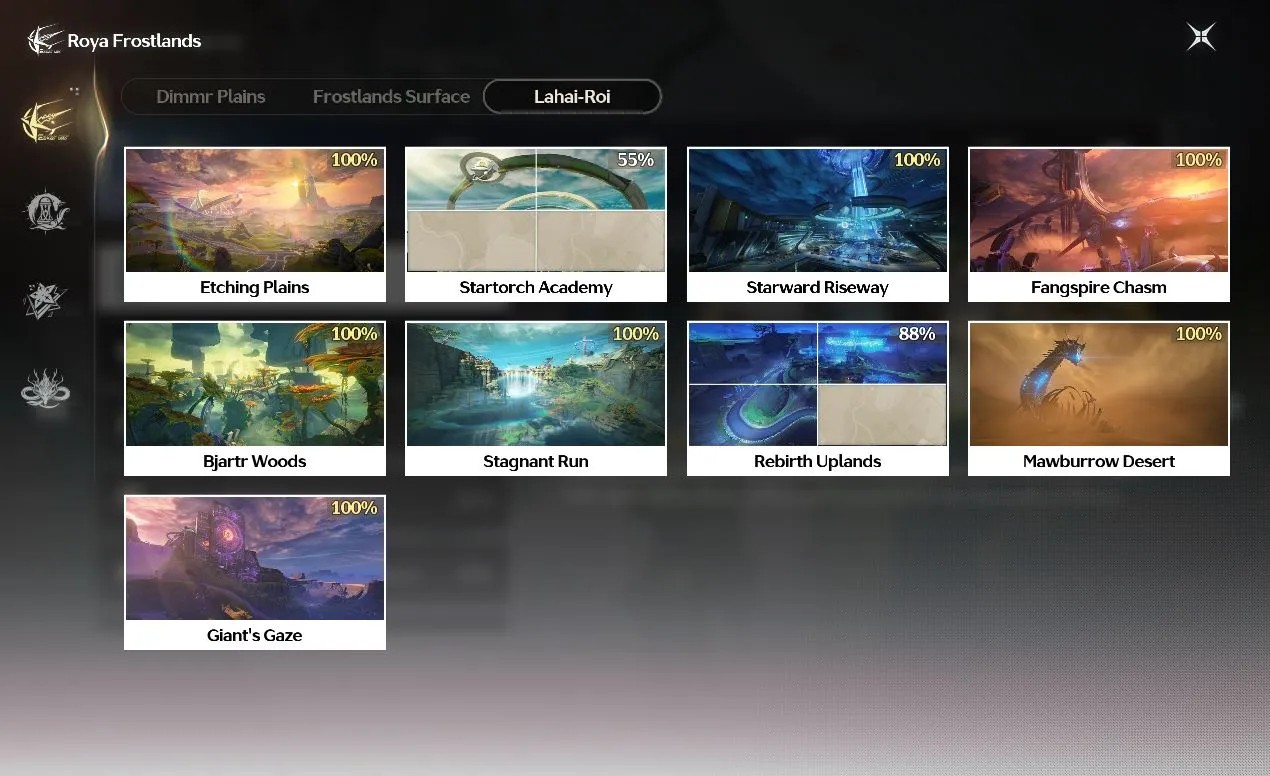The width and height of the screenshot is (1270, 776).
Task: Select the Mawburrow Desert card
Action: [x=1099, y=399]
